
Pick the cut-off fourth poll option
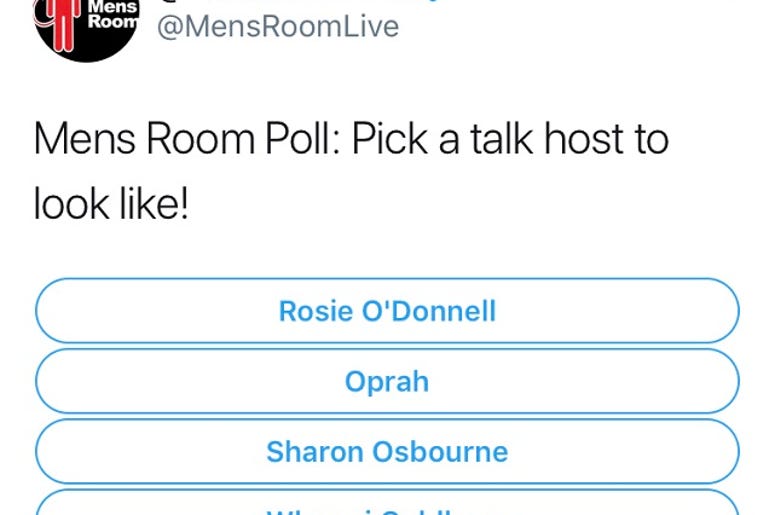point(388,502)
